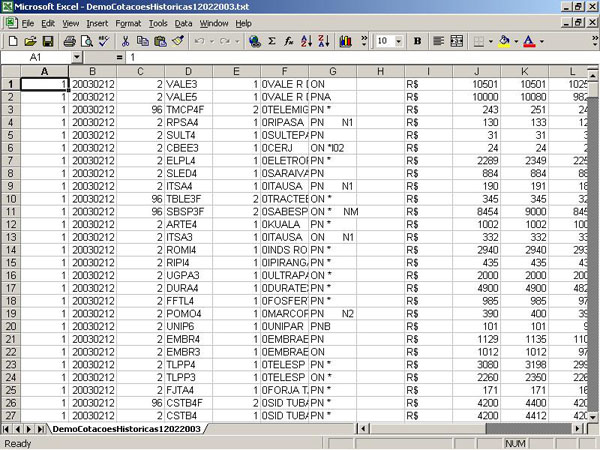The height and width of the screenshot is (450, 600).
Task: Click cell D1 containing VALE3
Action: (x=188, y=84)
